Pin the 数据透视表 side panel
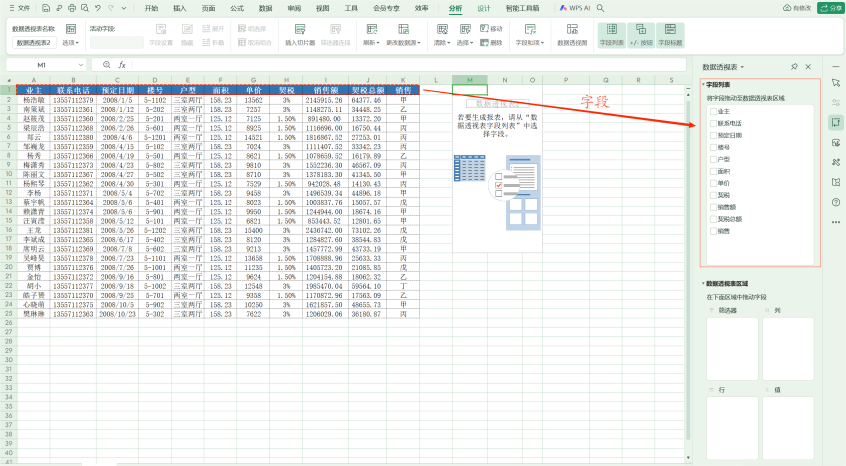This screenshot has height=466, width=846. tap(794, 66)
